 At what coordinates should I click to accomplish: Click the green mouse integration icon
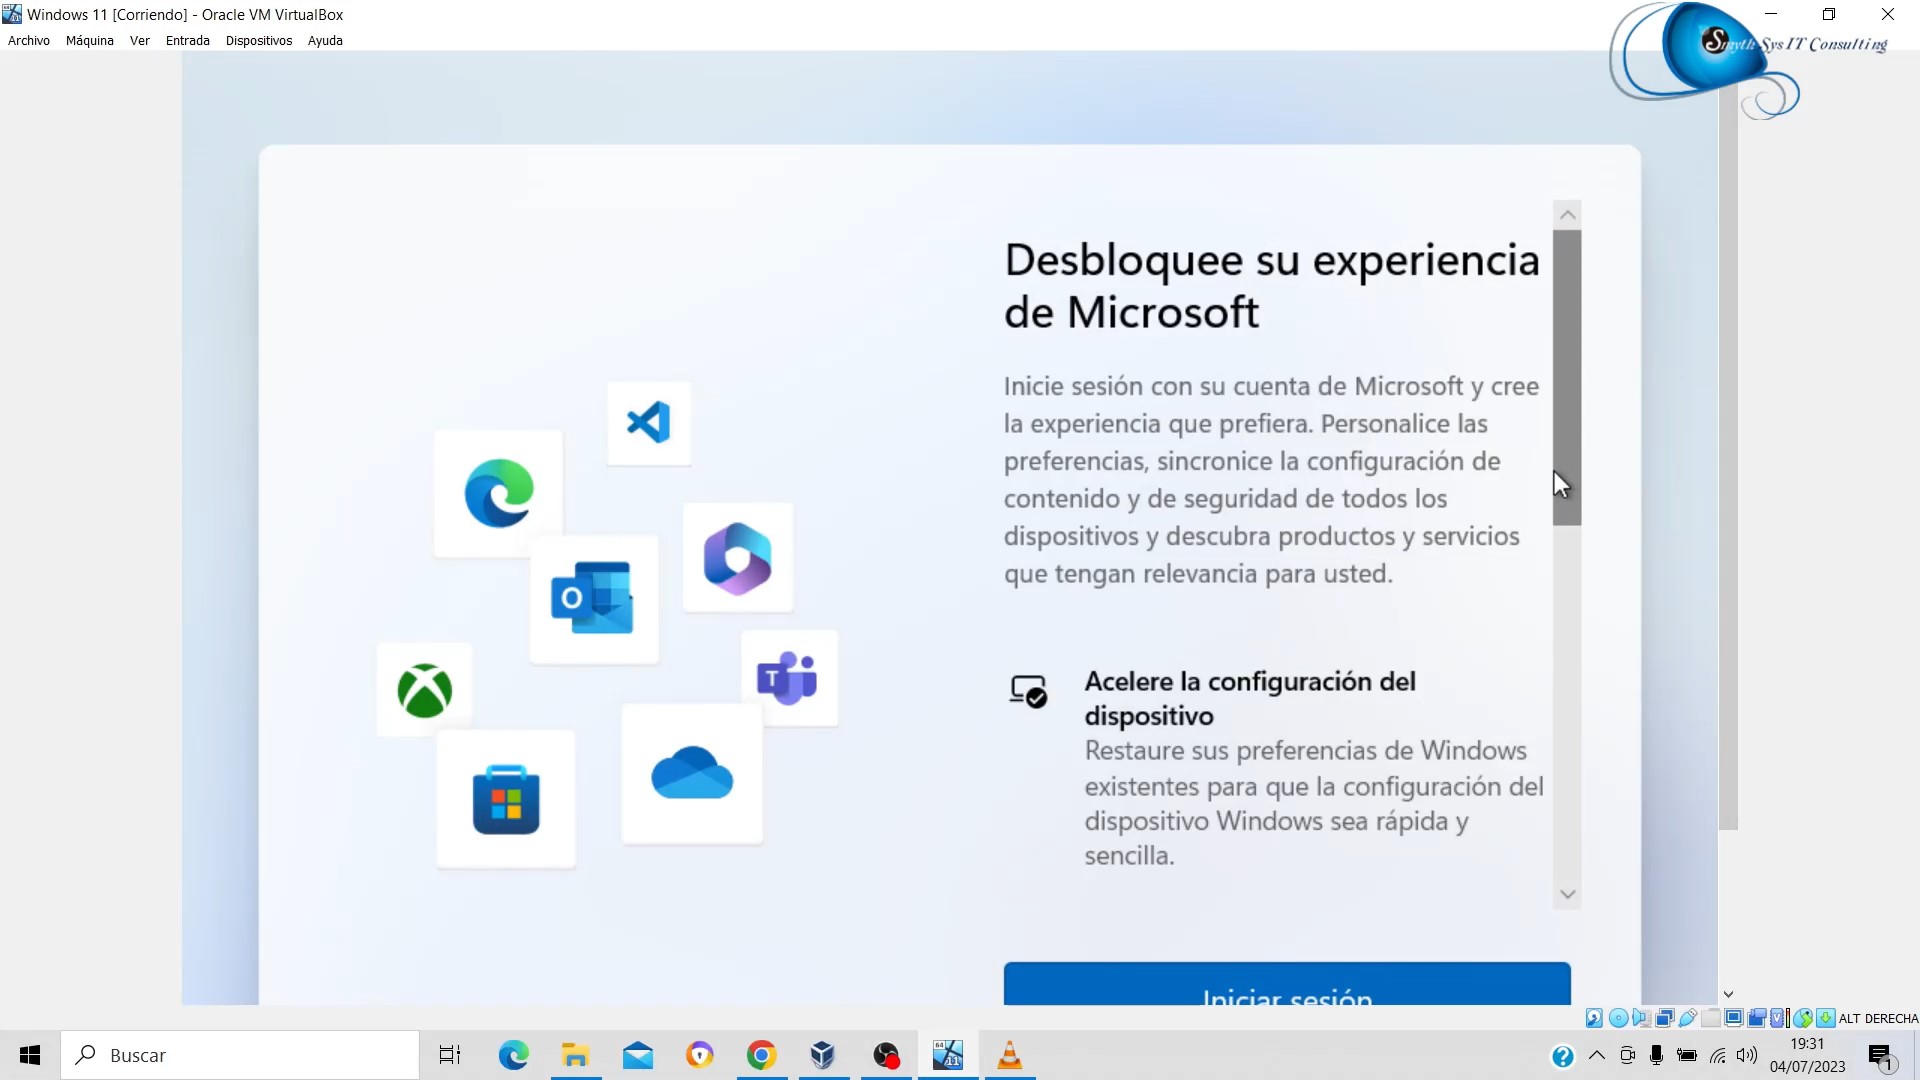pos(1803,1018)
